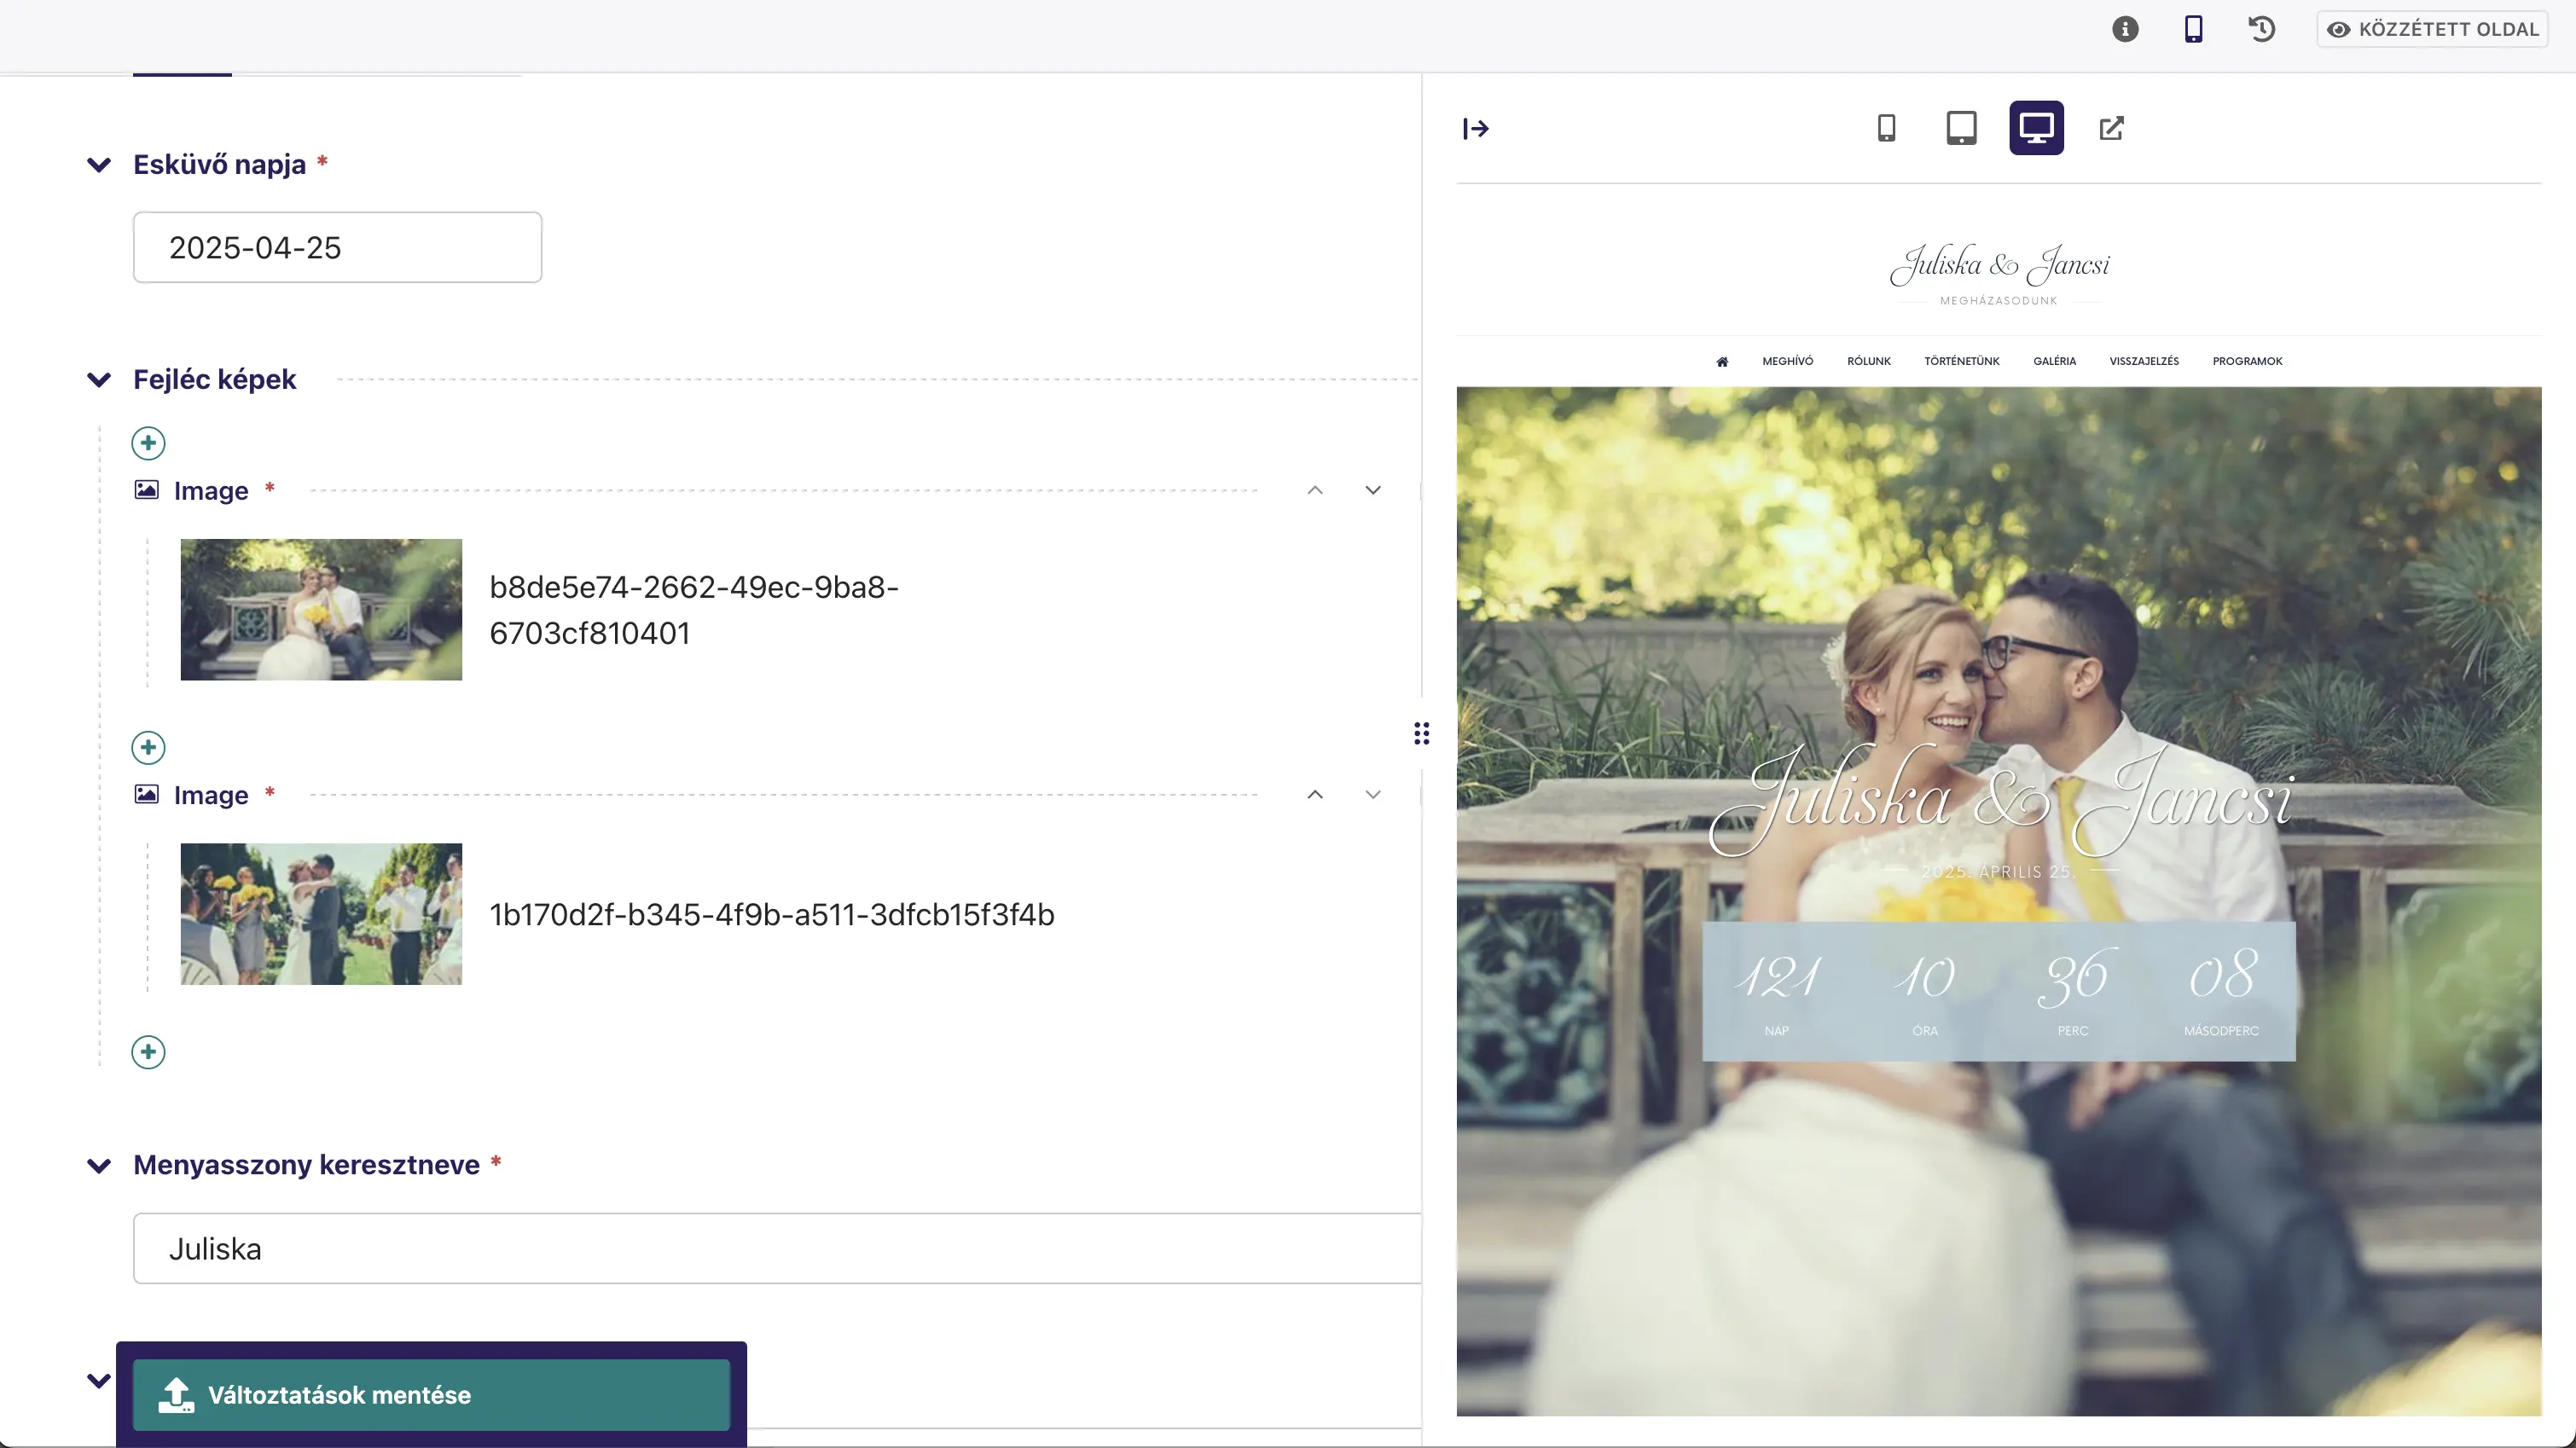Click the MÁSODPERC countdown label
This screenshot has height=1448, width=2576.
click(x=2221, y=1031)
